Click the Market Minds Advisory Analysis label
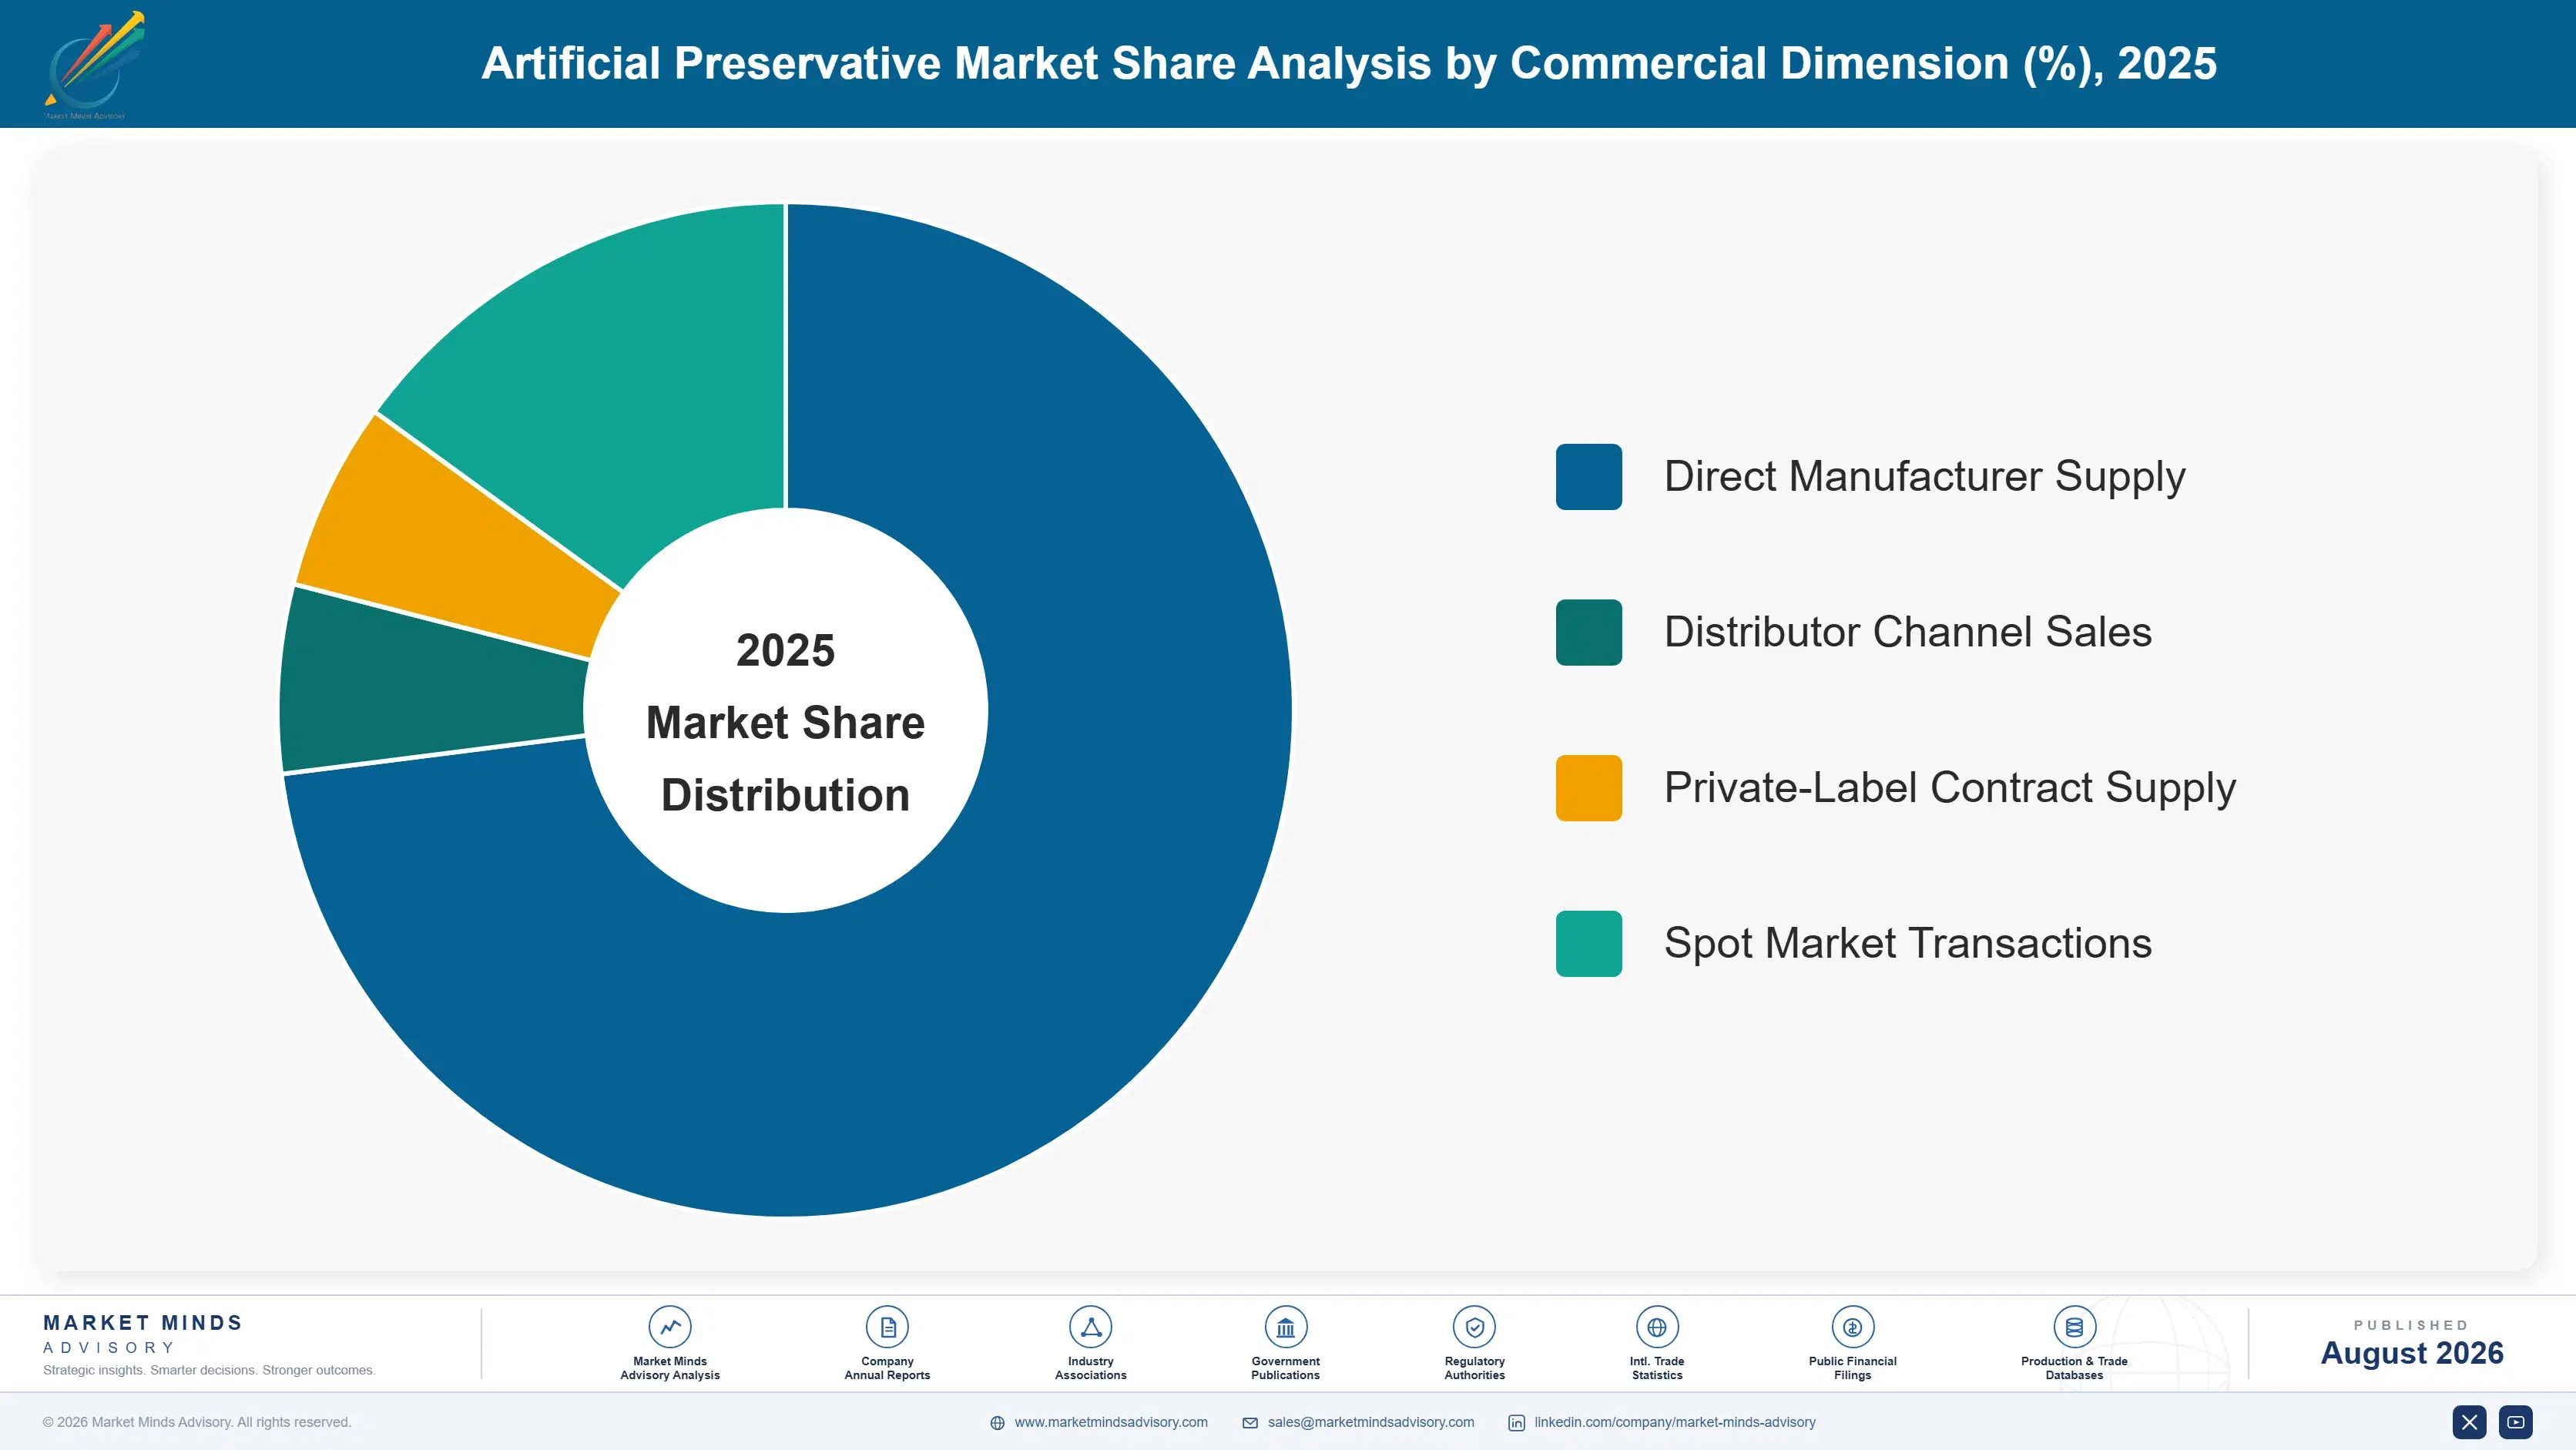 670,1368
